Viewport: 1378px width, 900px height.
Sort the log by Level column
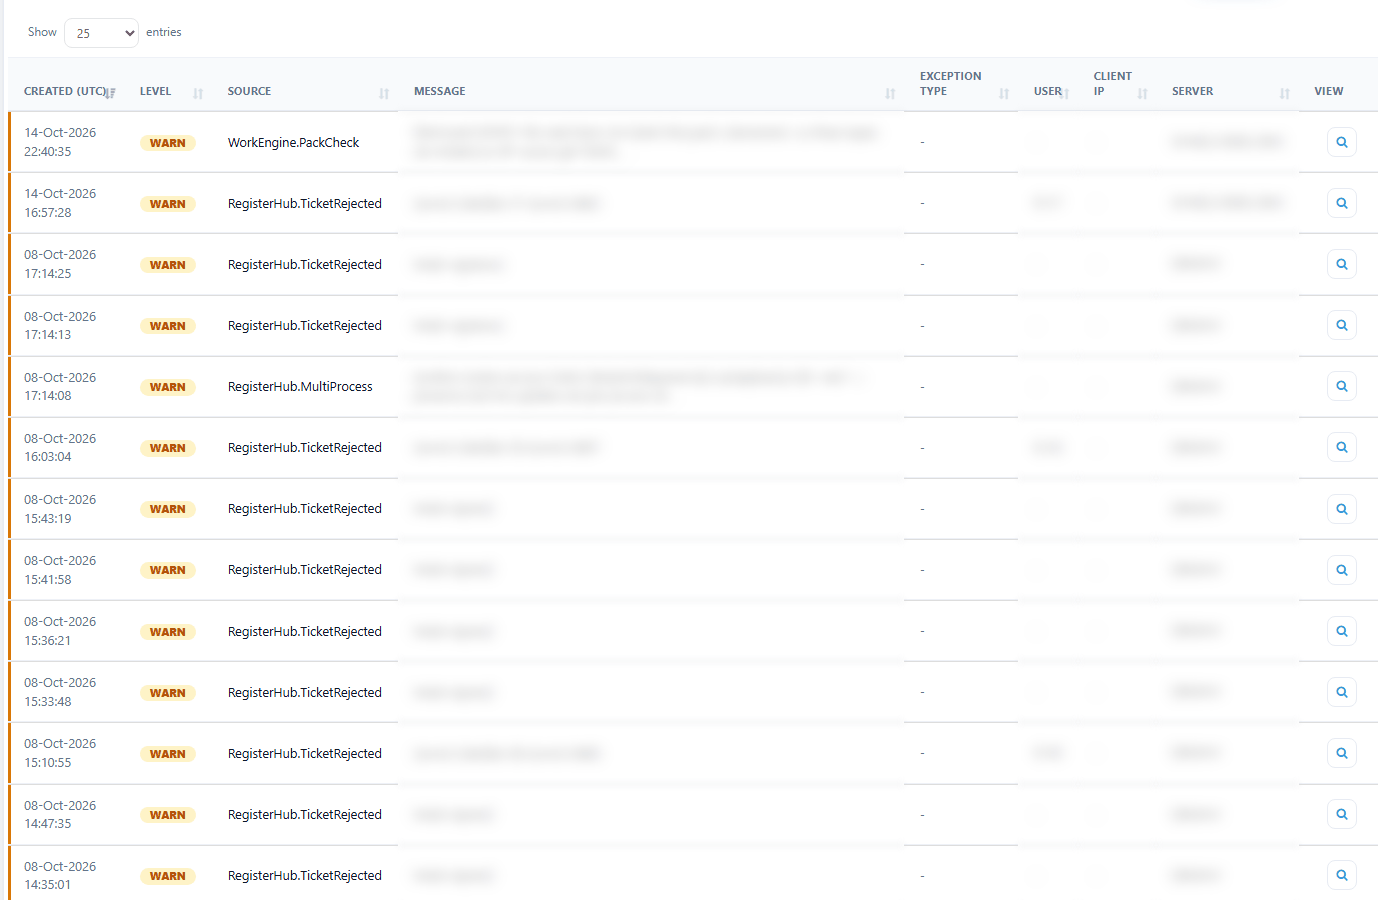tap(171, 91)
